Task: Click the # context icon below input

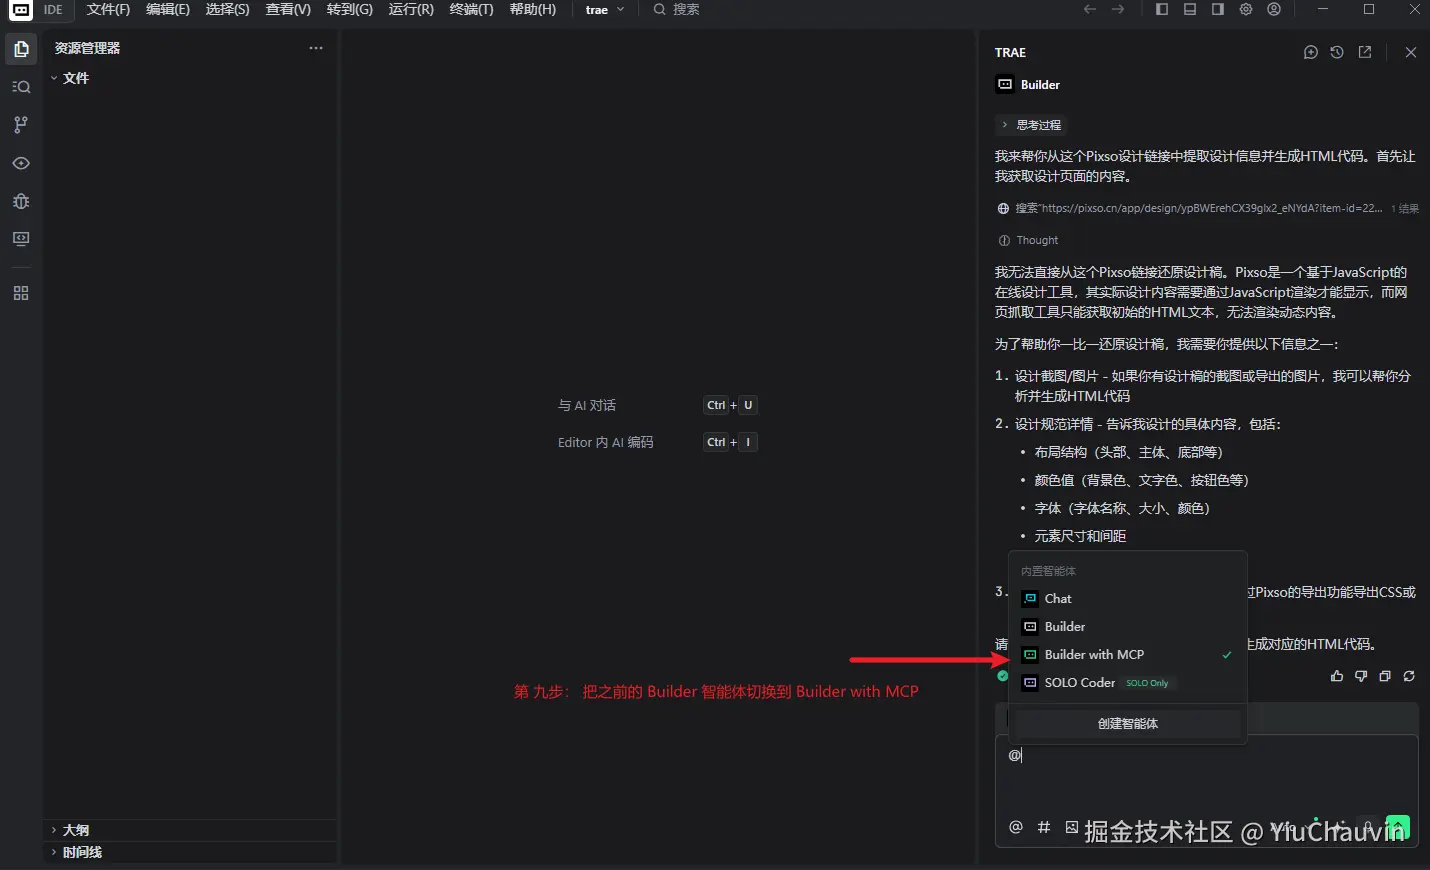Action: [x=1044, y=827]
